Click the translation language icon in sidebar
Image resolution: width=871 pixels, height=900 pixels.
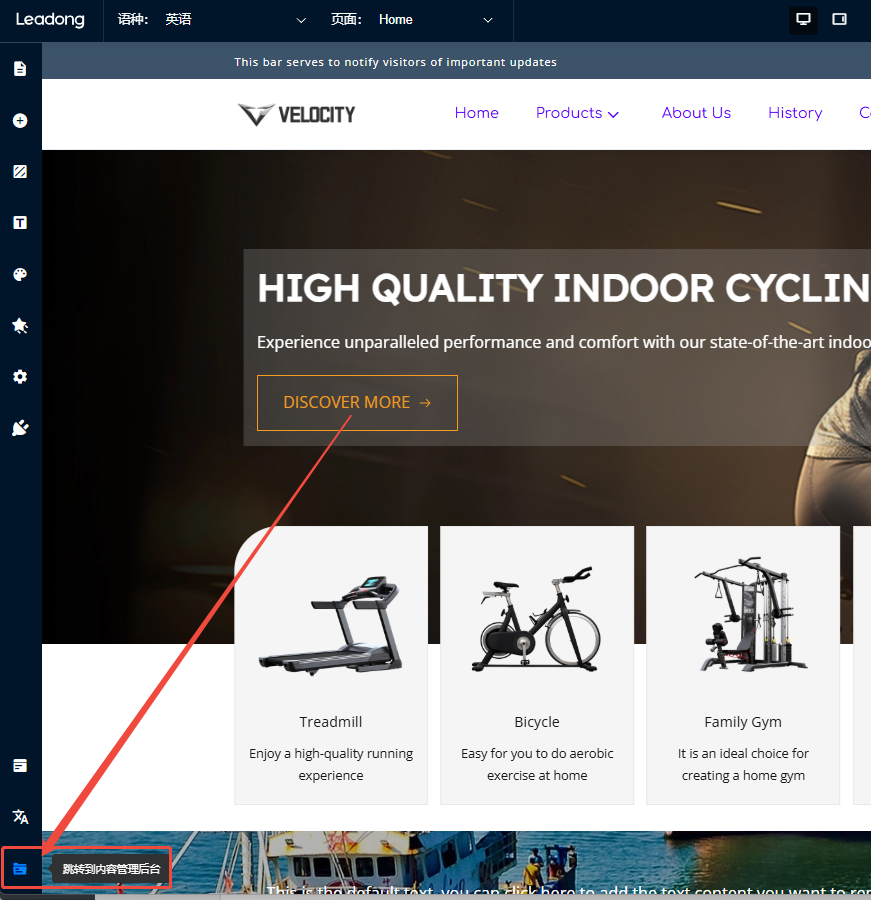(x=20, y=816)
